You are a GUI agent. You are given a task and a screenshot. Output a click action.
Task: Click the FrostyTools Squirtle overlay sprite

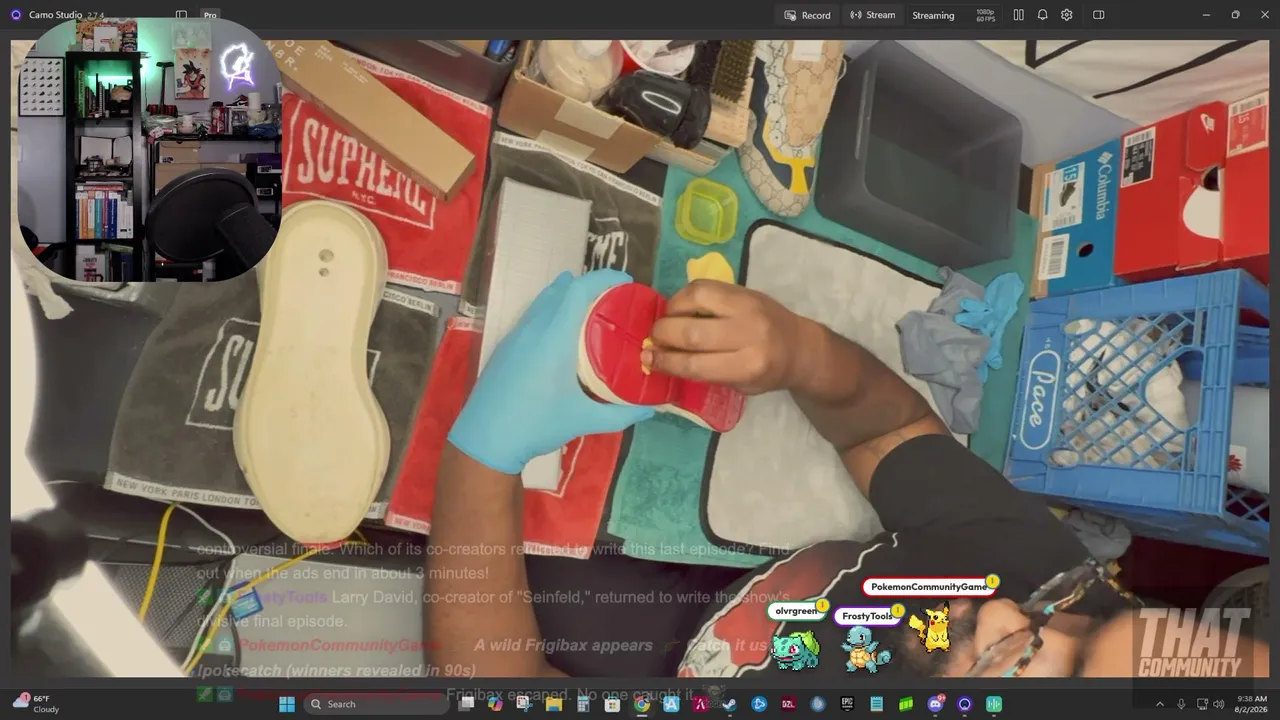pos(865,649)
